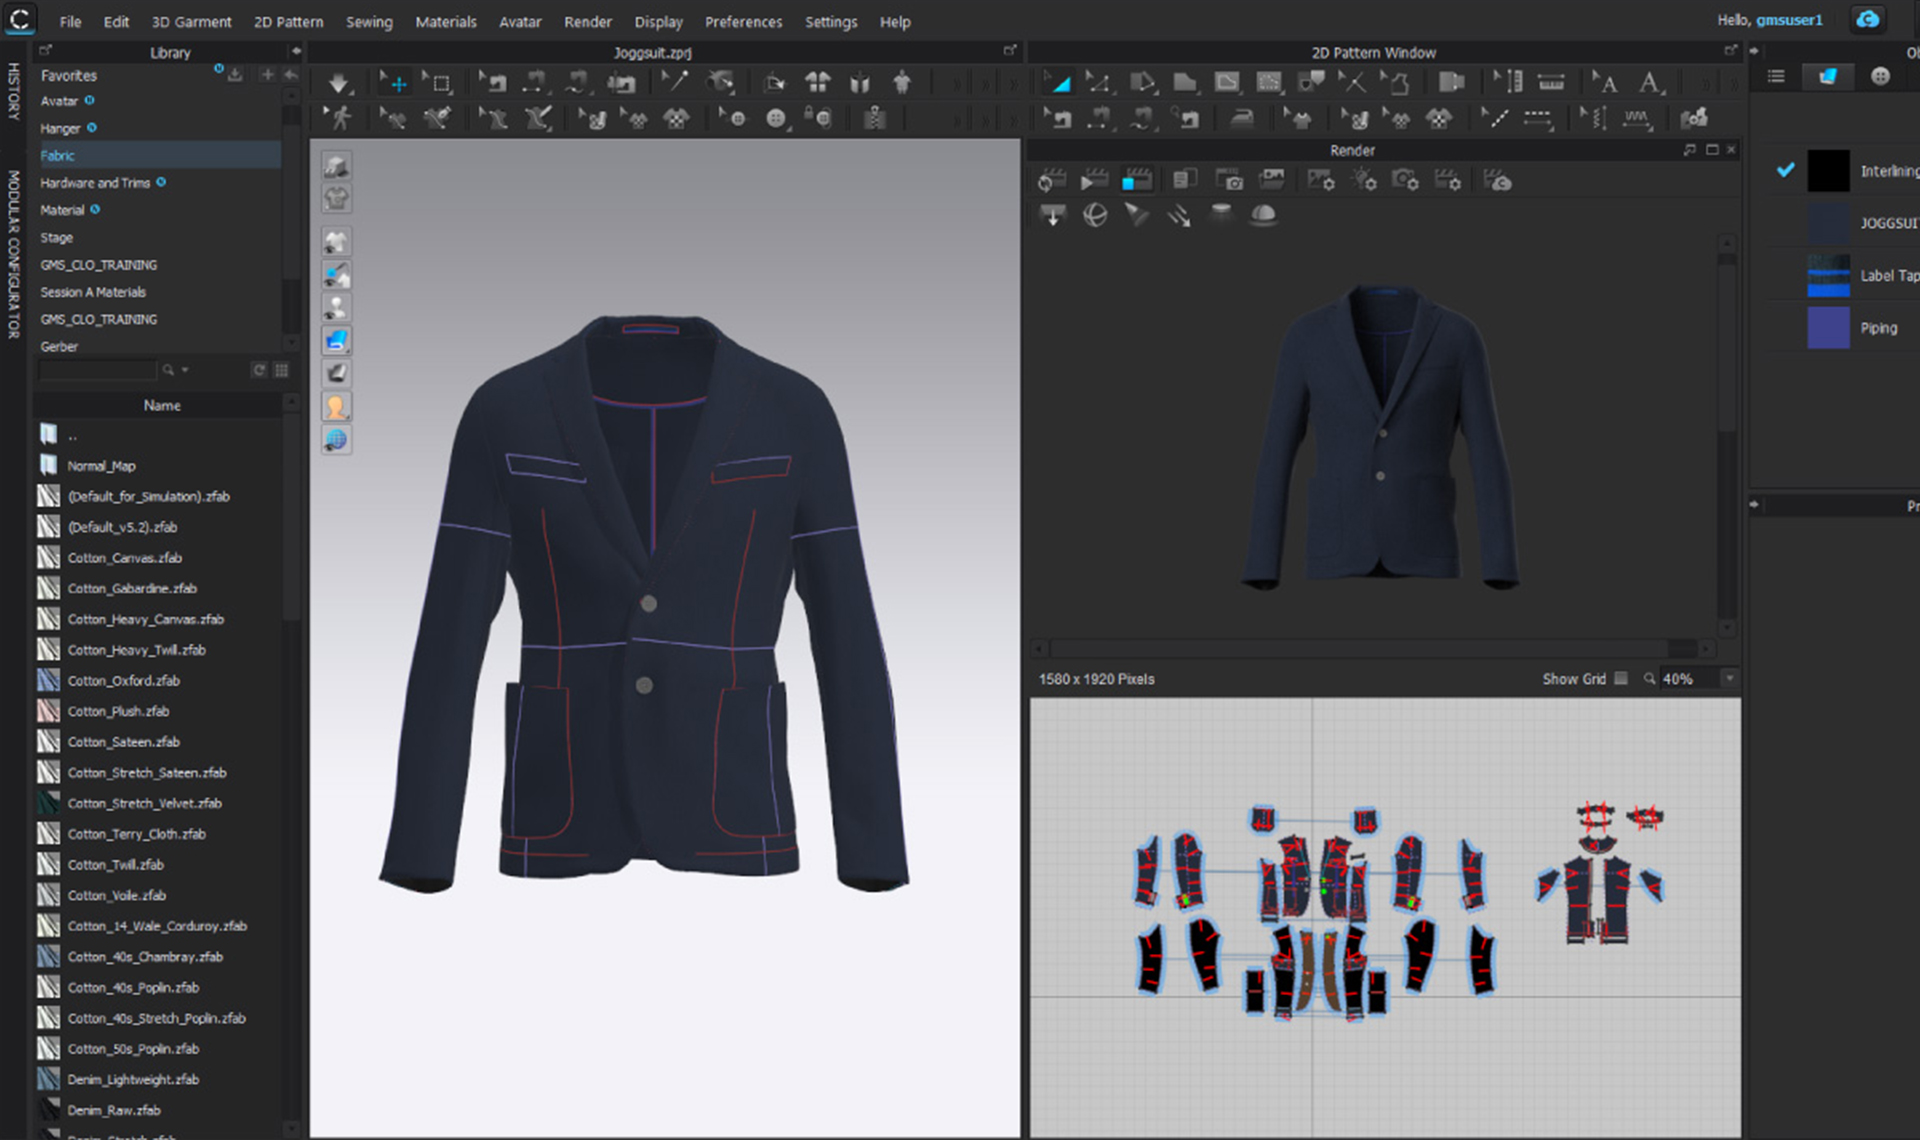Click the save render image camera icon
Image resolution: width=1920 pixels, height=1140 pixels.
pos(1232,181)
